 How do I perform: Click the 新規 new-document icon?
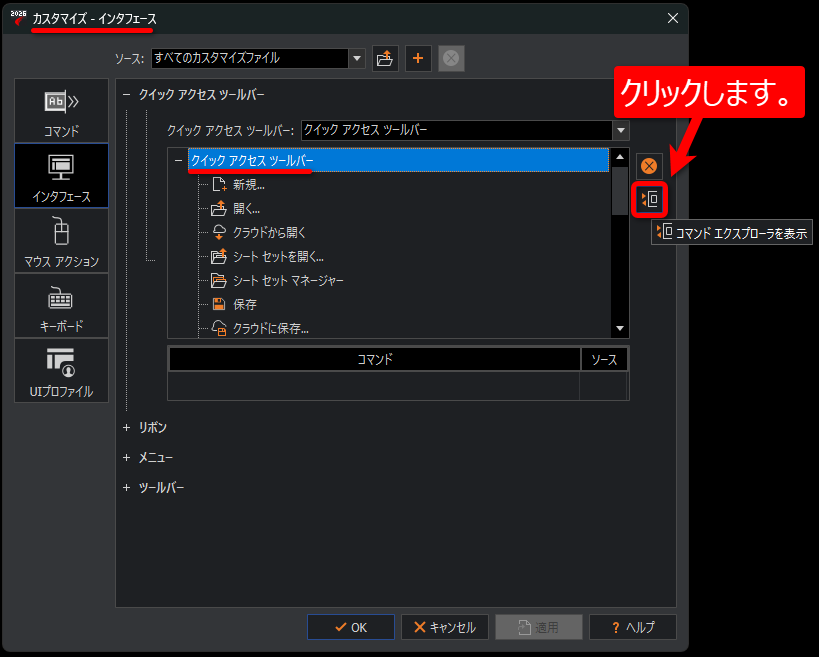point(219,184)
